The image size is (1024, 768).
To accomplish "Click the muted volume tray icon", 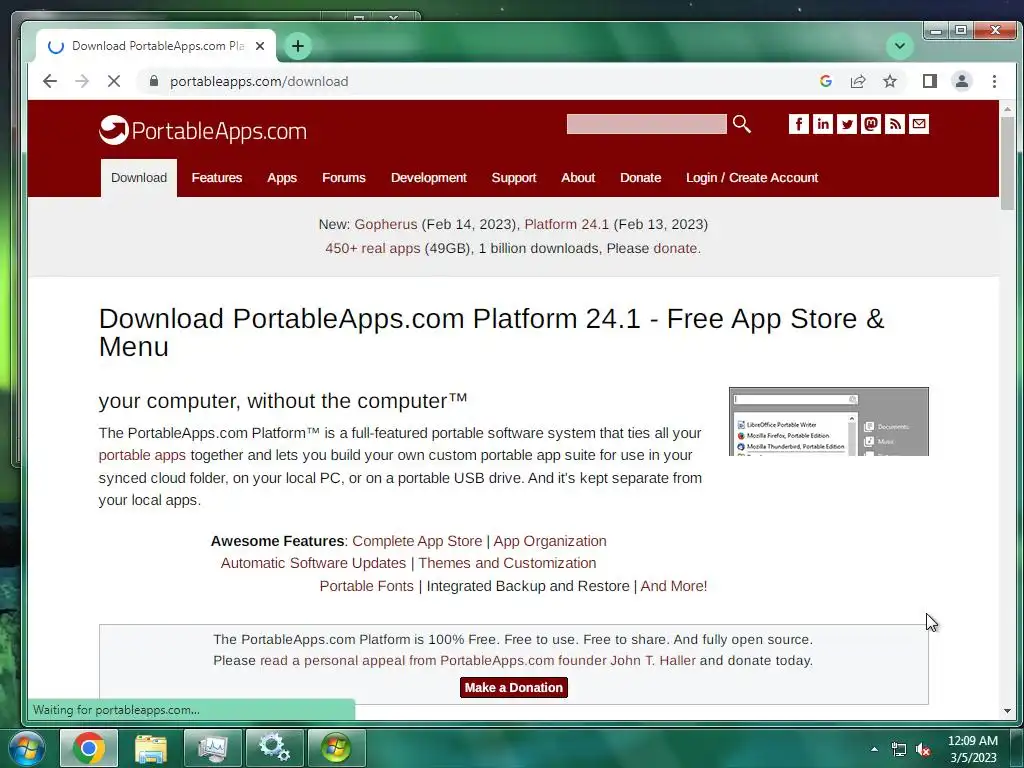I will (922, 749).
